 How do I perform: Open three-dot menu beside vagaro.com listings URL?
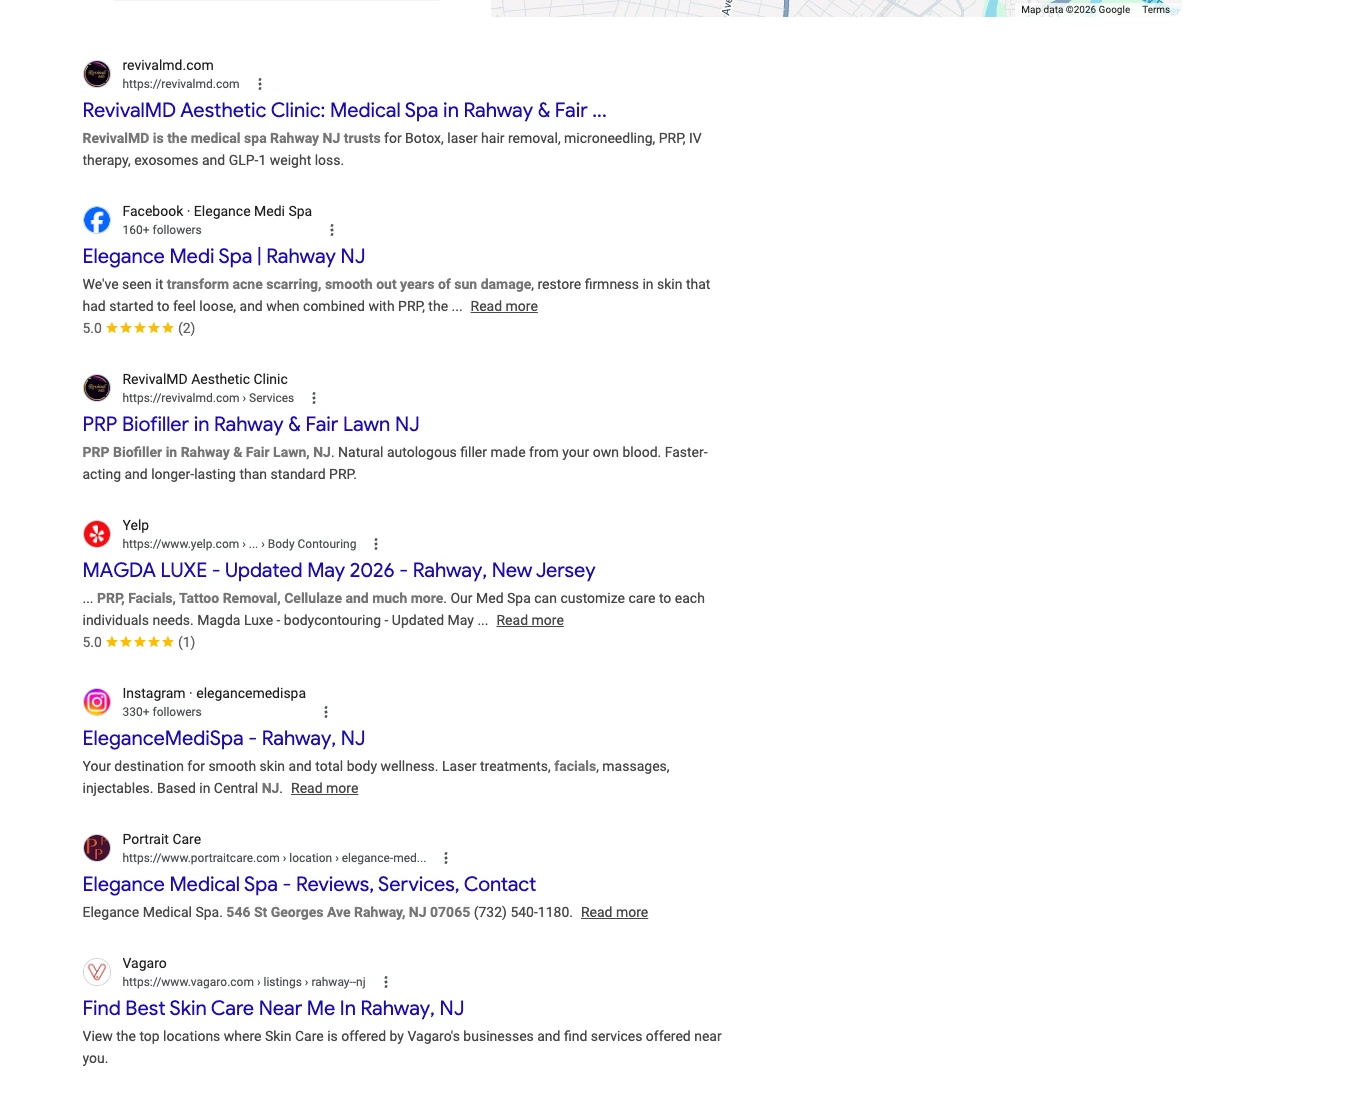tap(386, 982)
